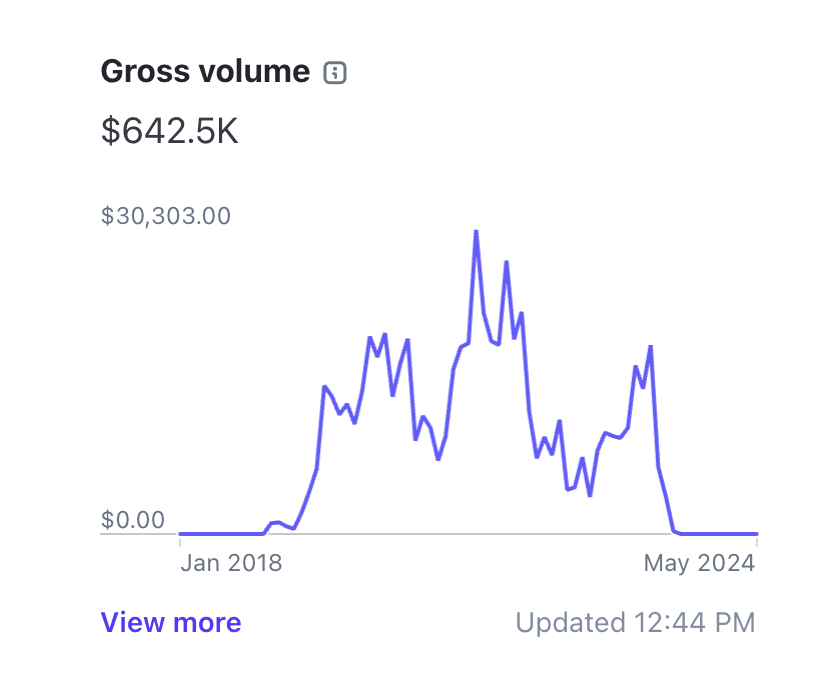Click the flat line end above May 2024
The image size is (830, 700).
coord(755,534)
